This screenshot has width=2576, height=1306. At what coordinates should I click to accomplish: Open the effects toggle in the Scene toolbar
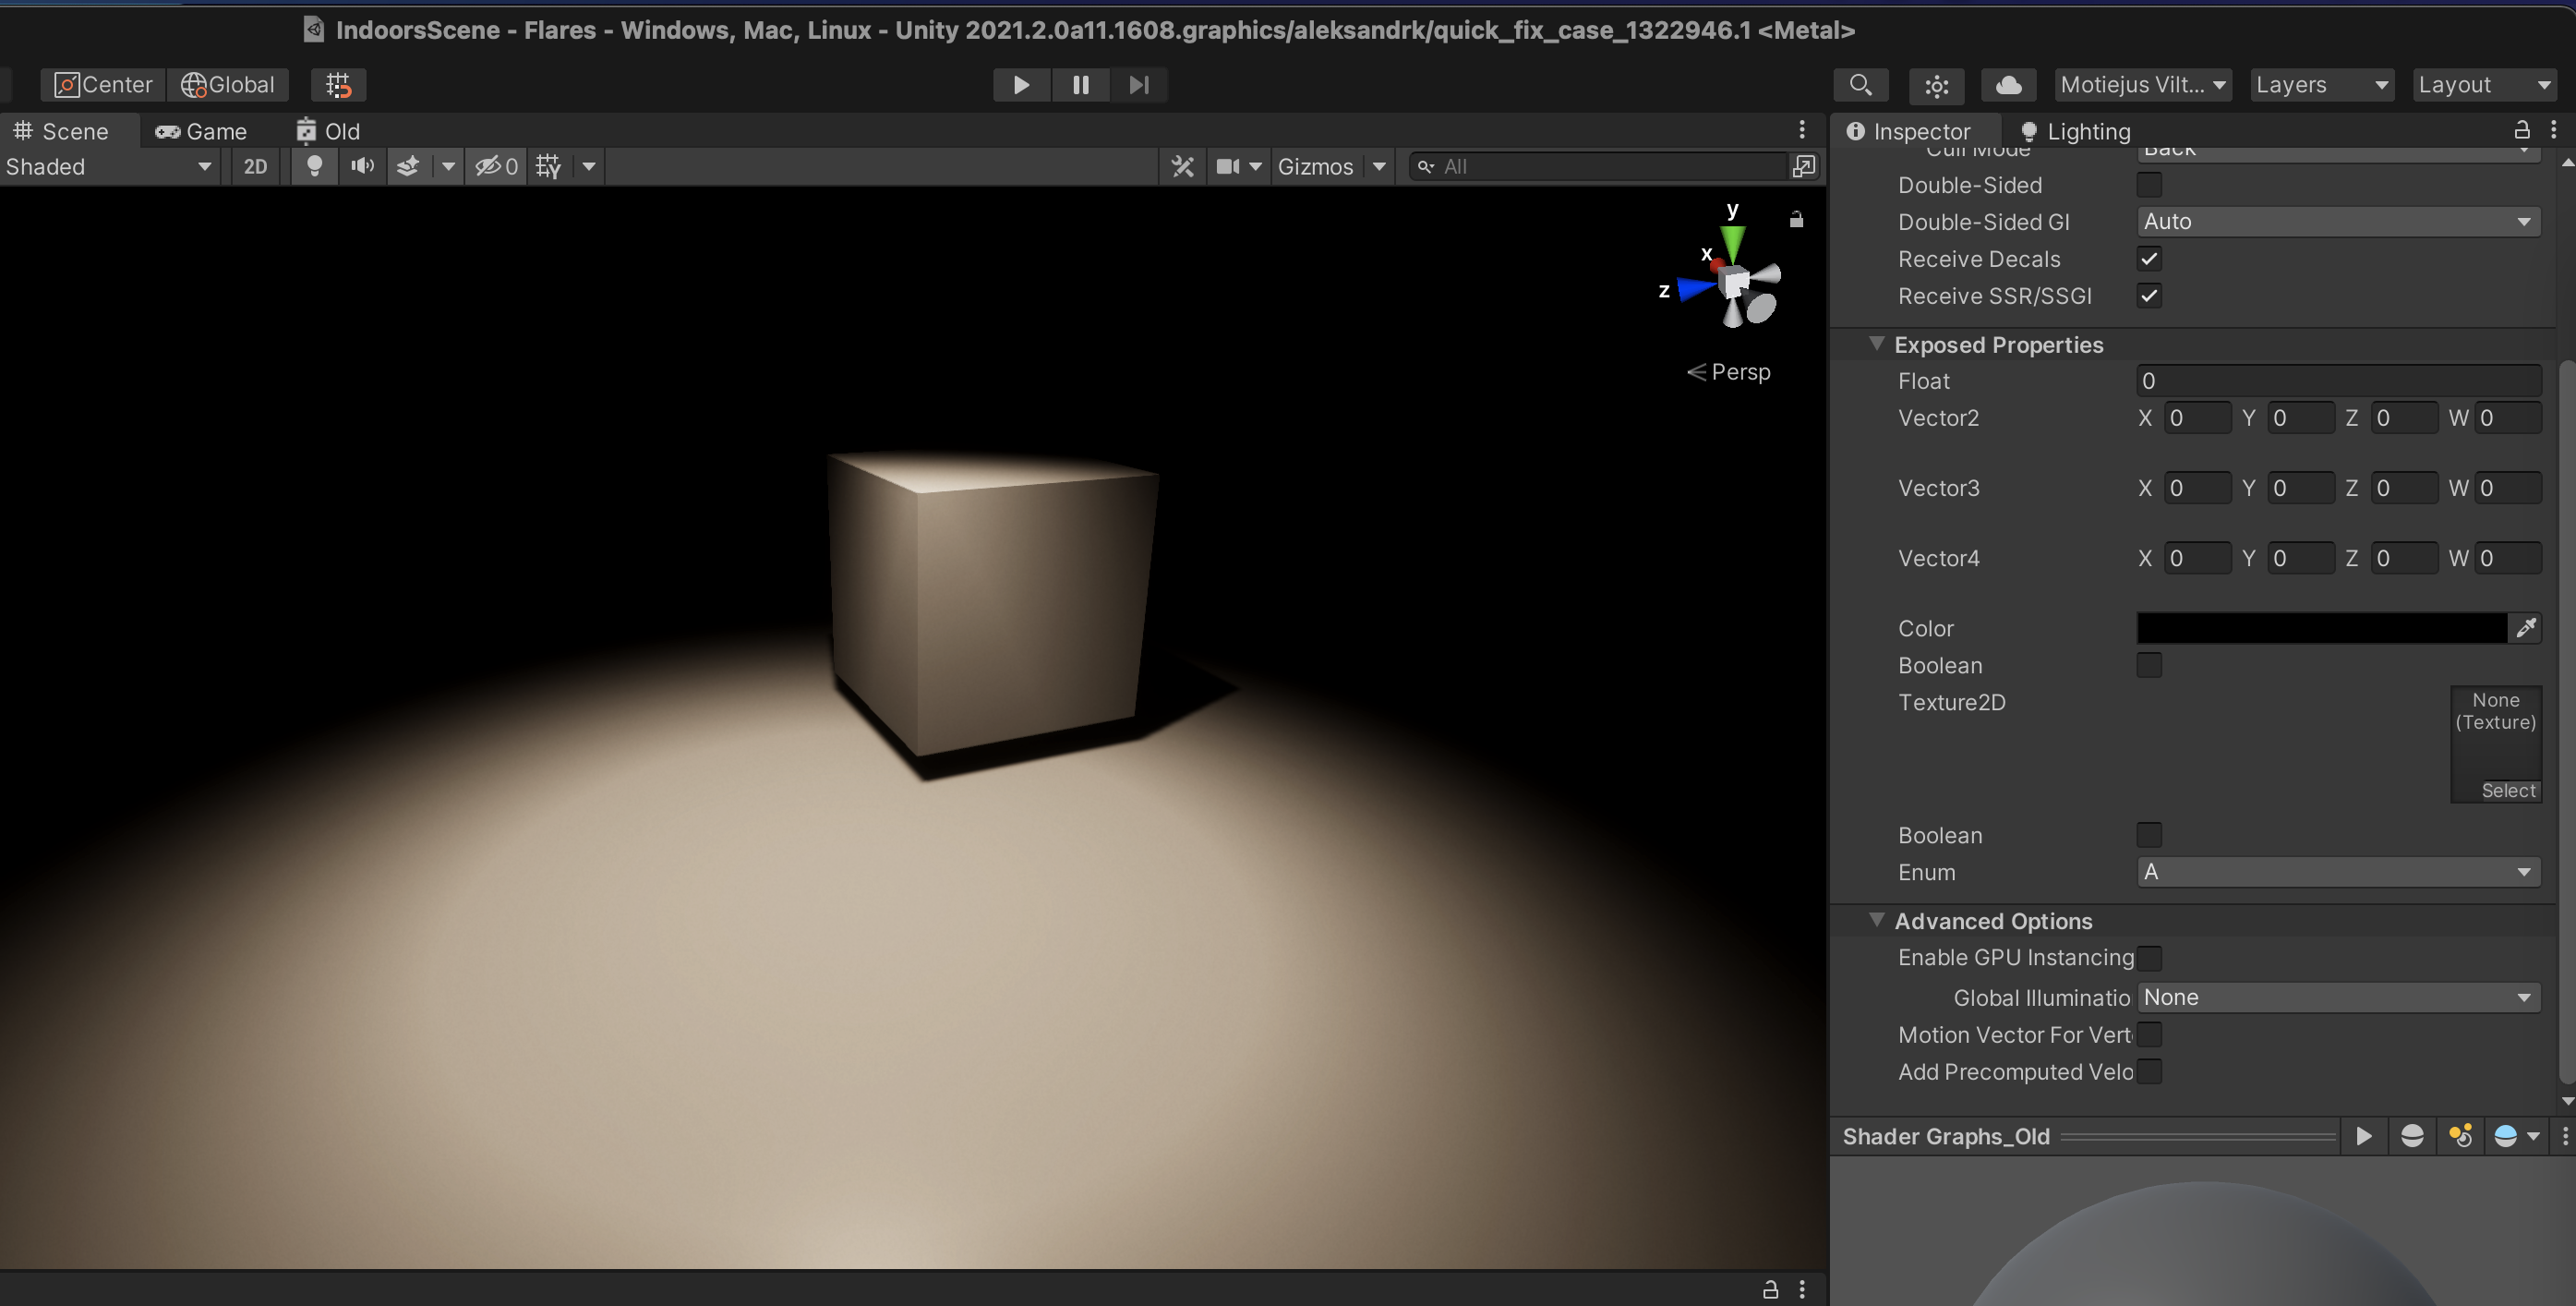[407, 166]
